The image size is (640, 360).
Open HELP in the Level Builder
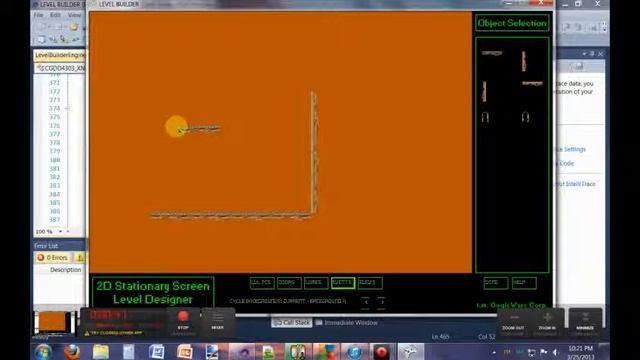click(524, 283)
